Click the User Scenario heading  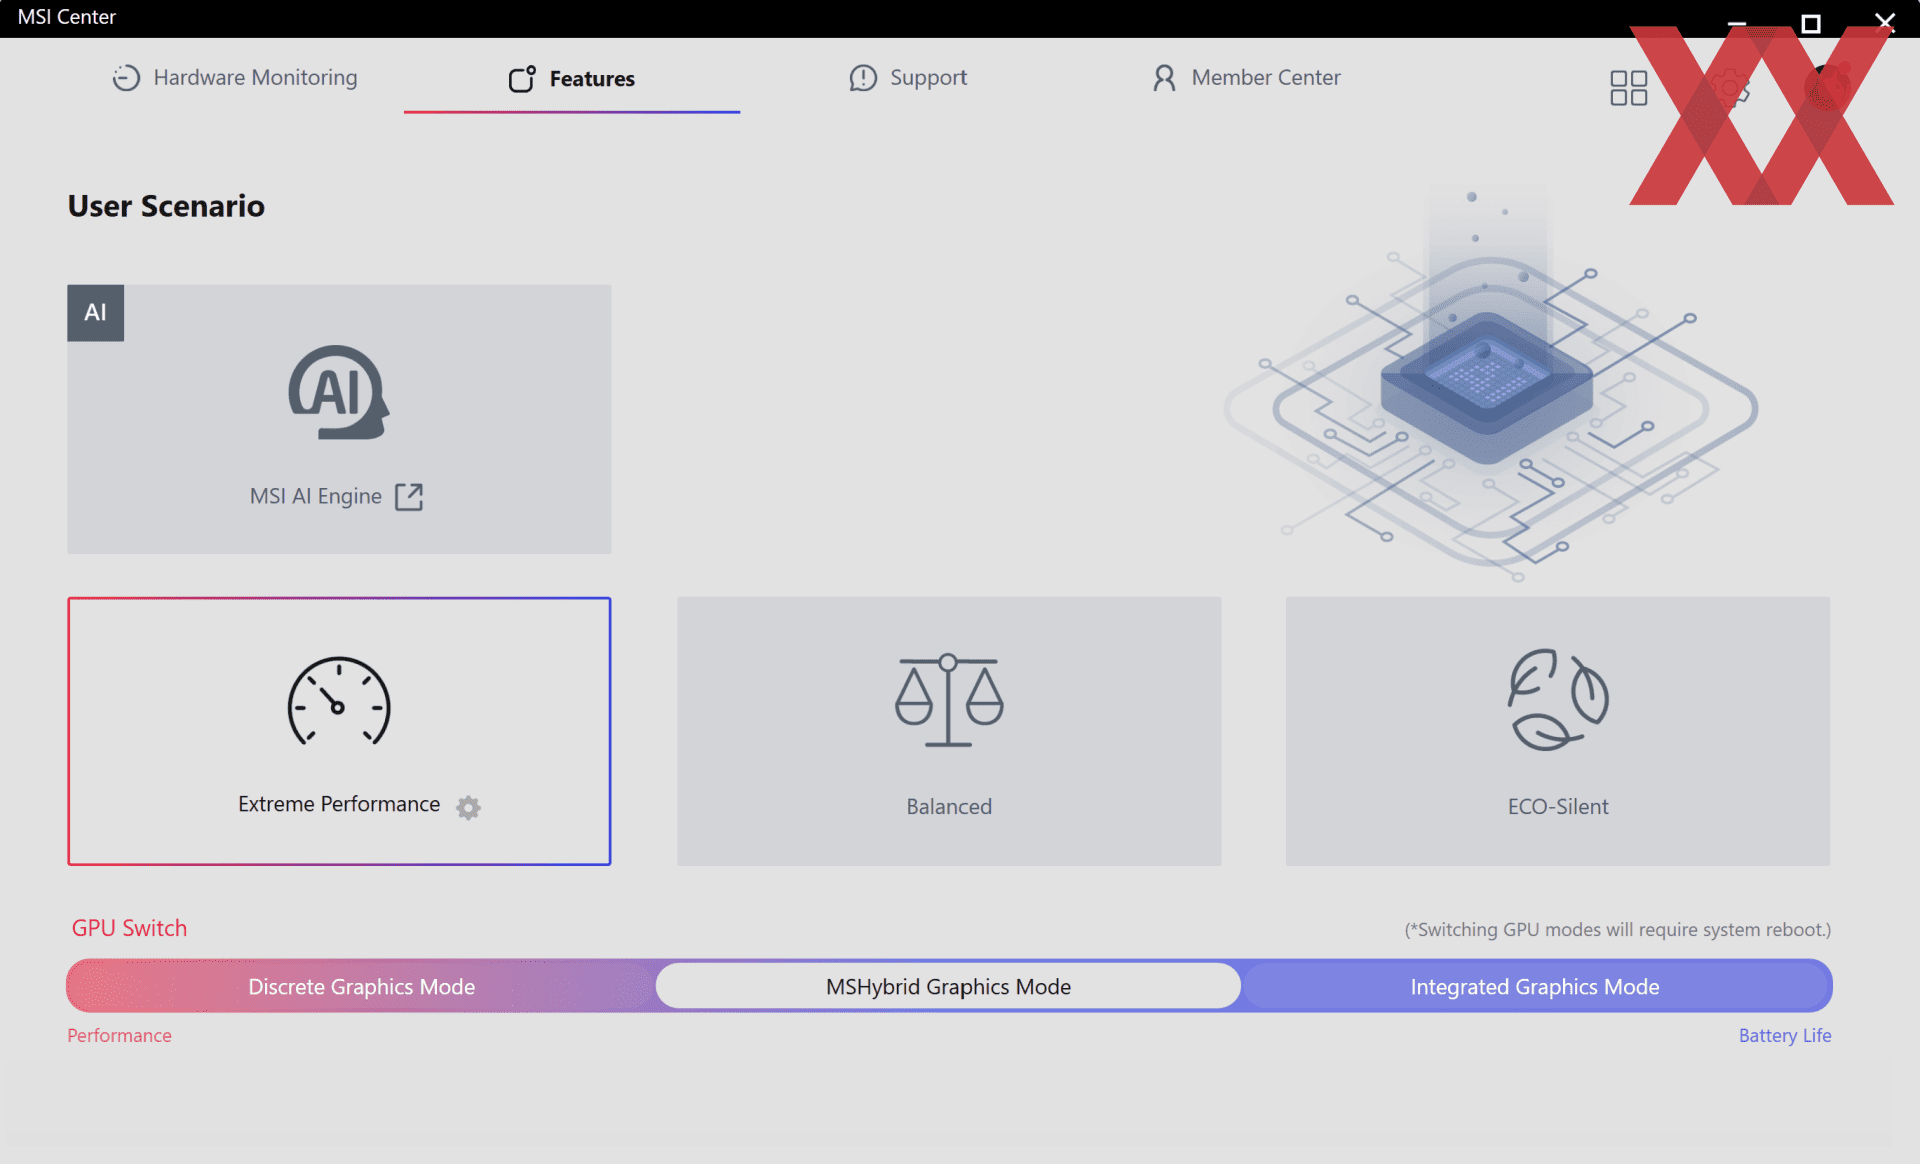(x=166, y=206)
